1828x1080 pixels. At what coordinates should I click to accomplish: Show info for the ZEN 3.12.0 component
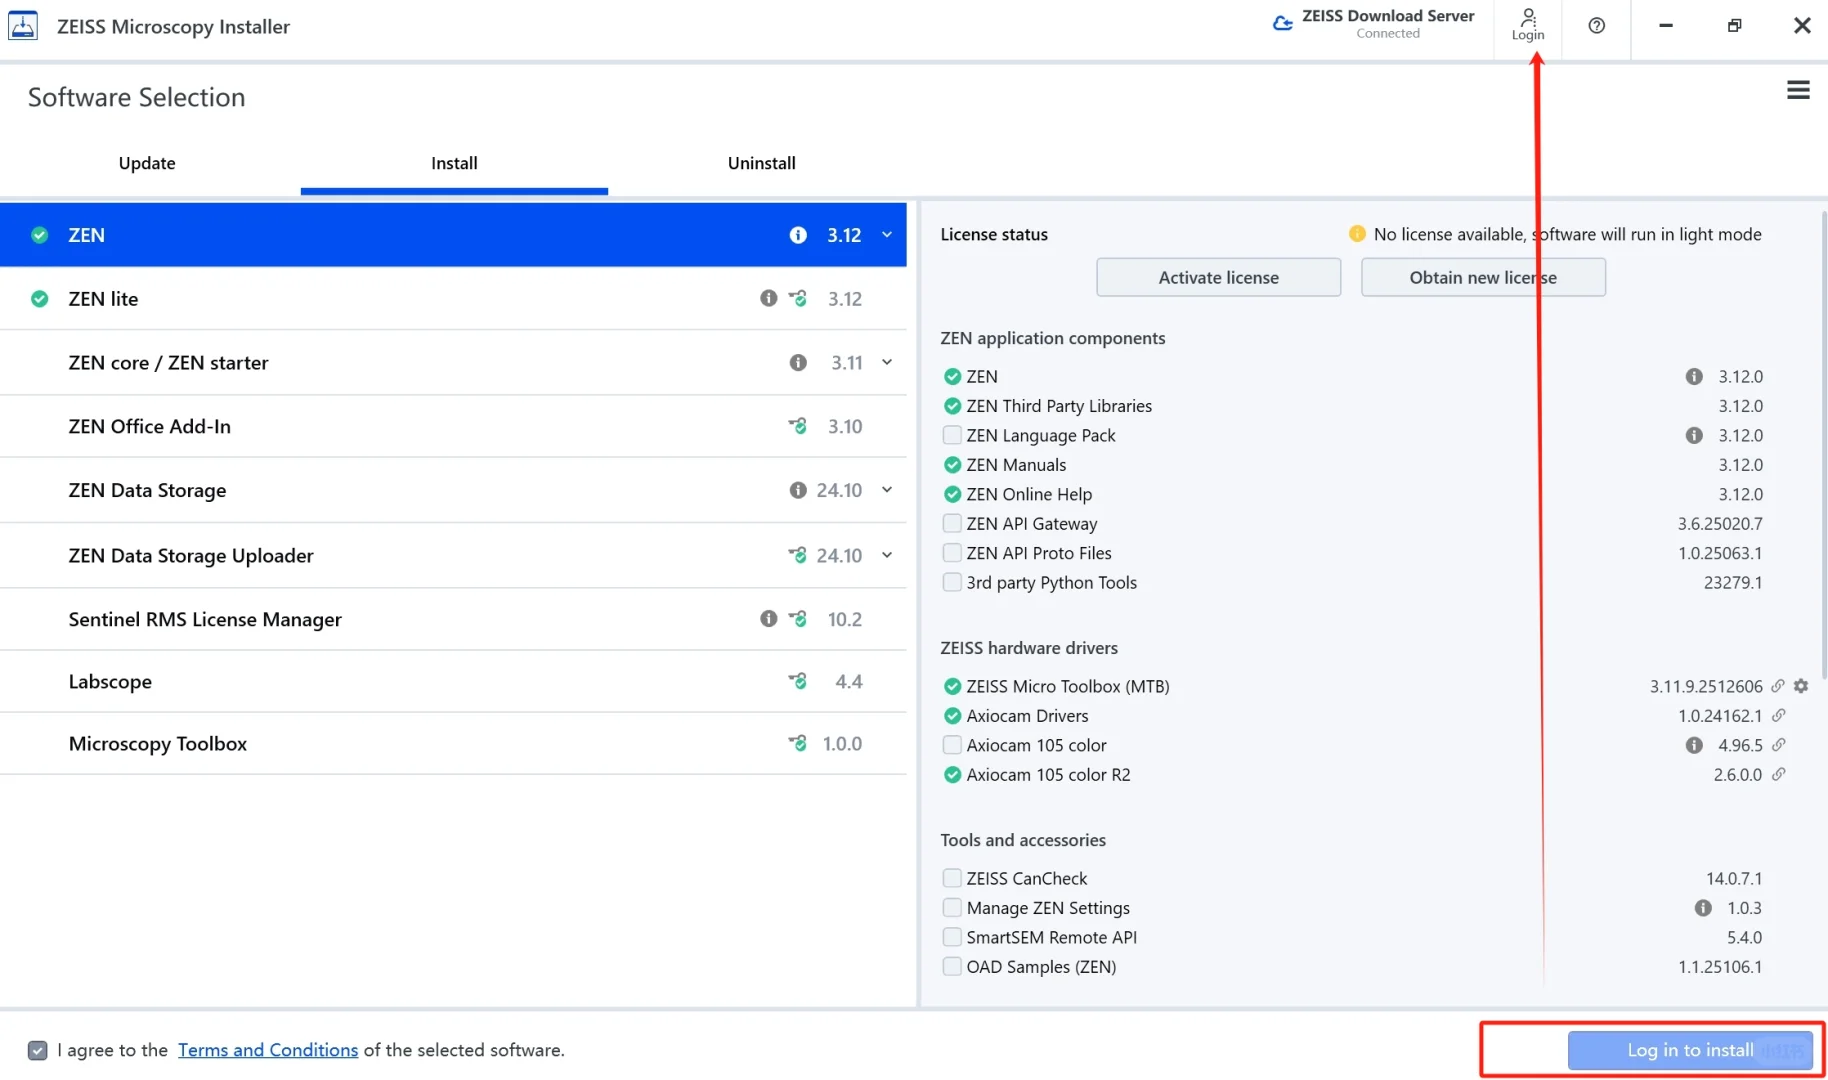click(x=1694, y=376)
